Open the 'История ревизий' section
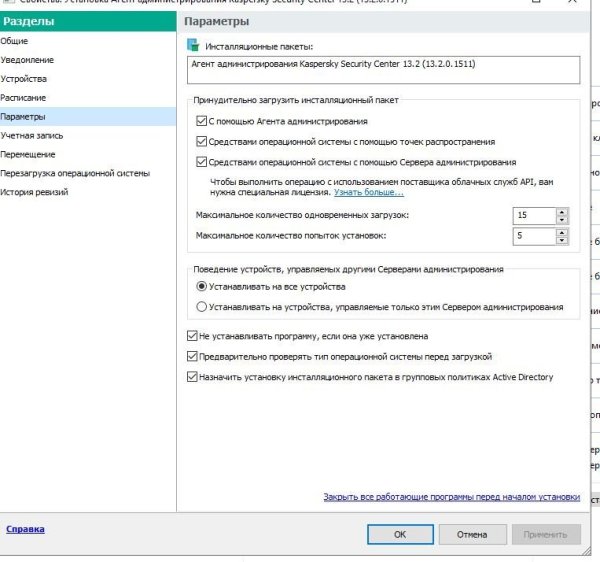The width and height of the screenshot is (600, 562). pos(88,192)
